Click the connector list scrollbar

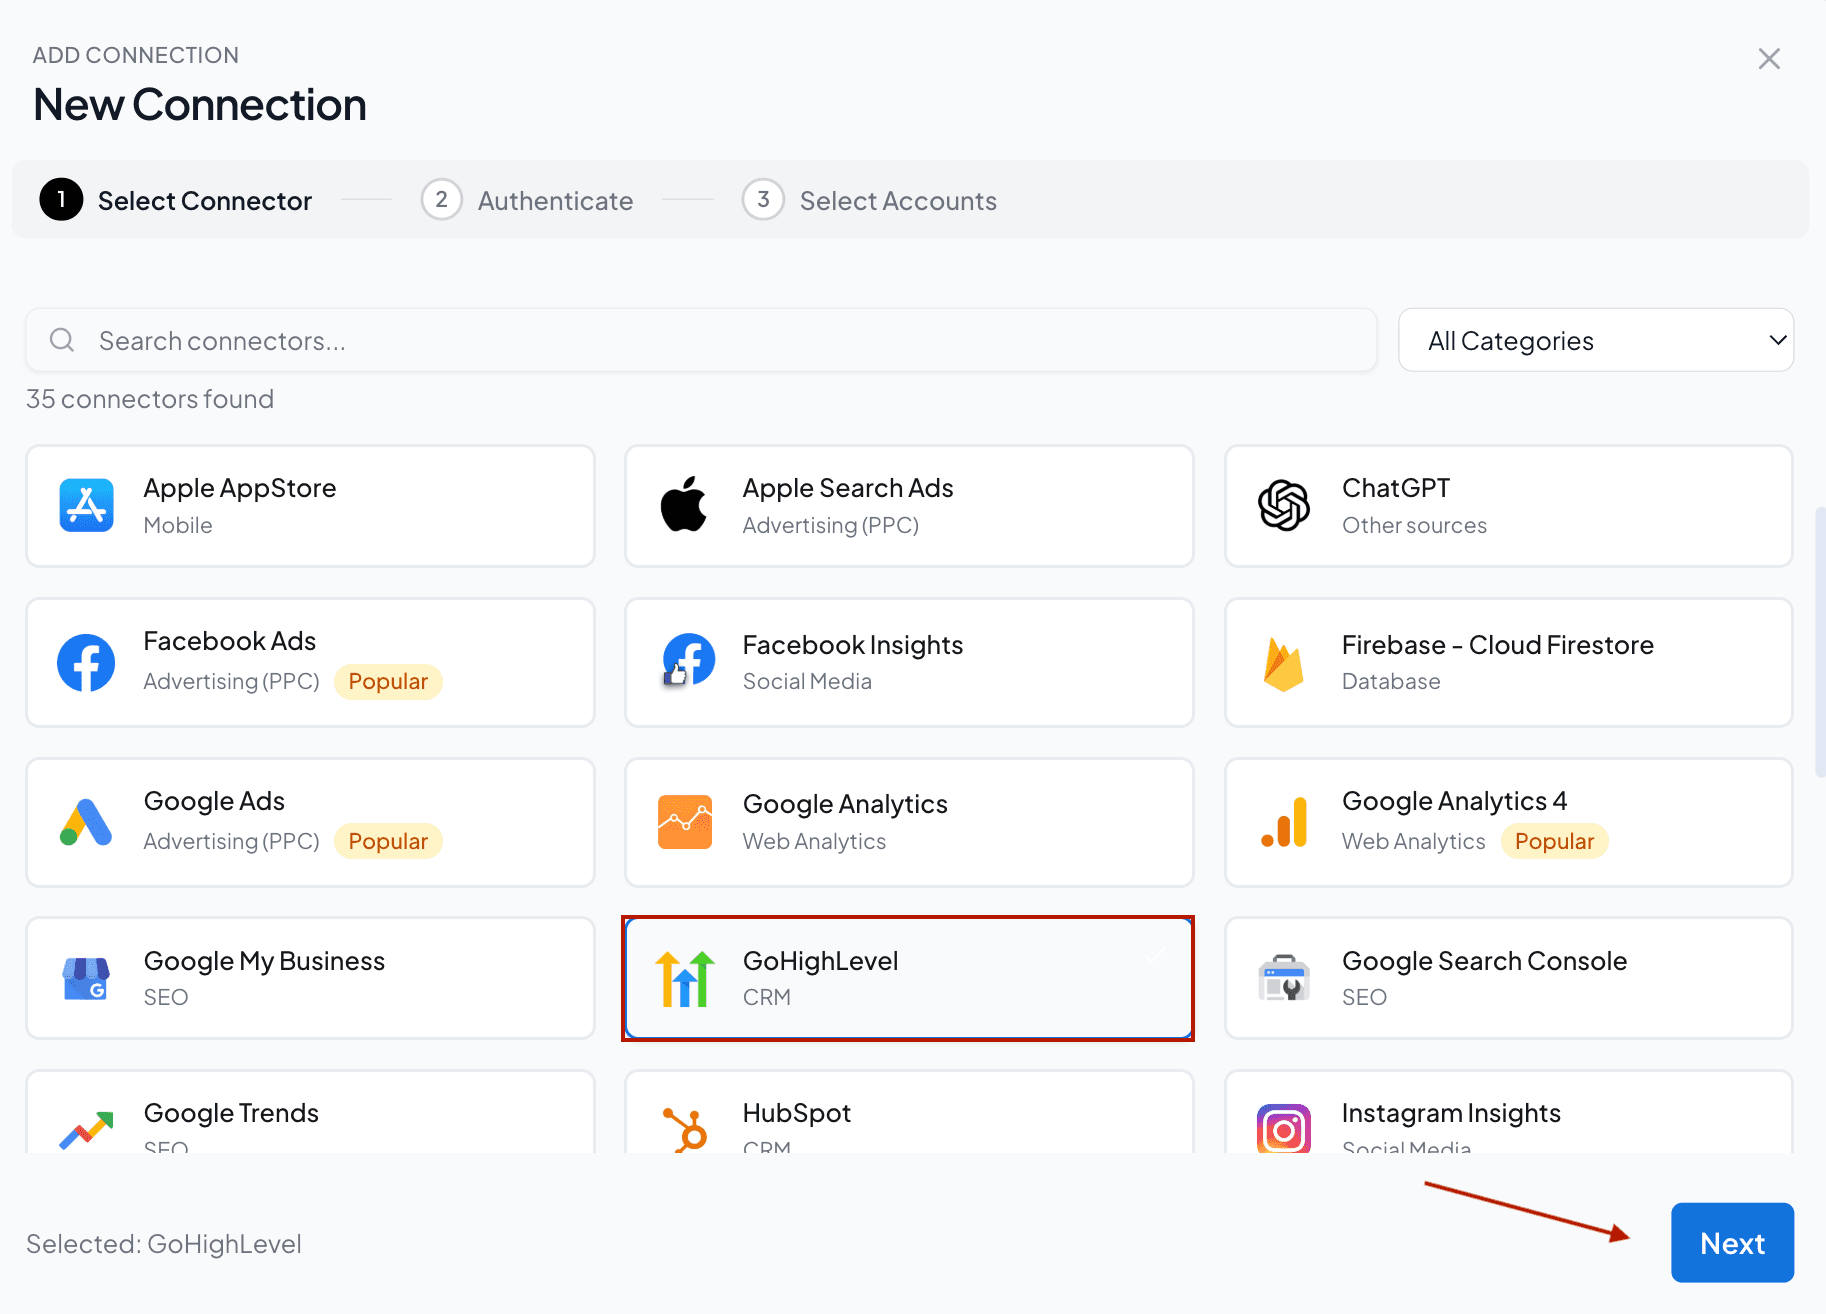click(x=1820, y=643)
